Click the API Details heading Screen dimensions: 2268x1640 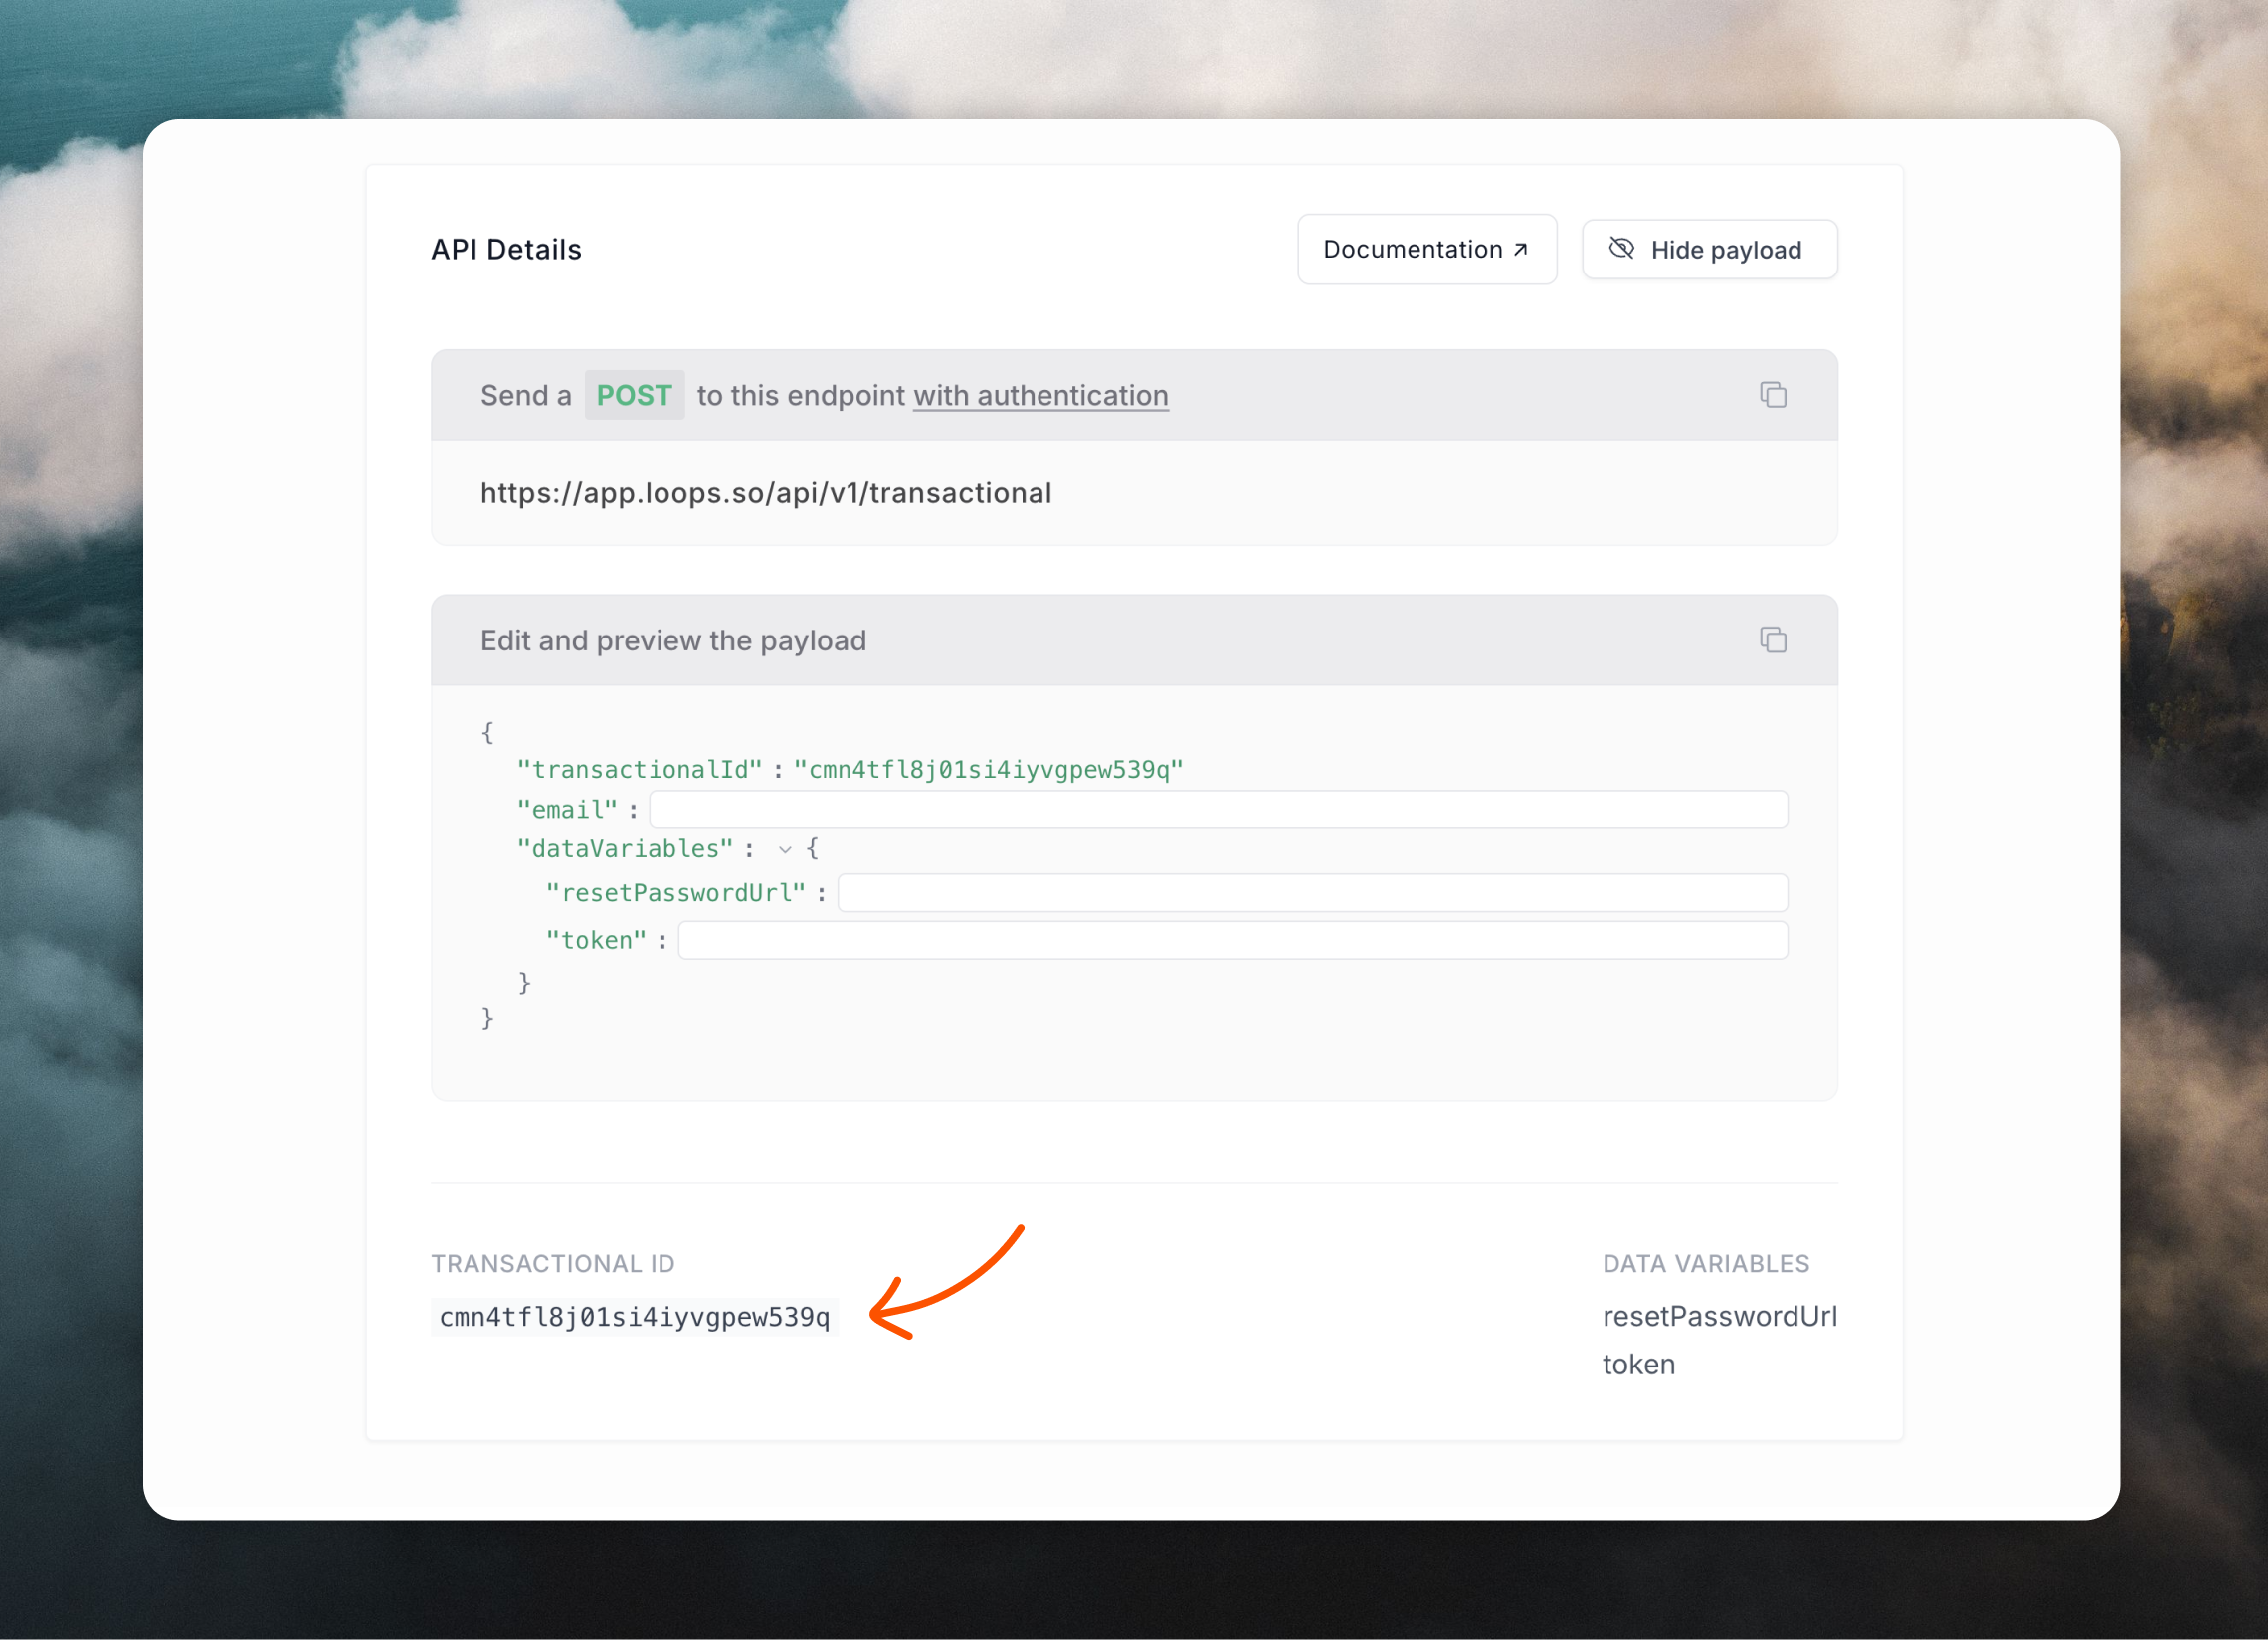(506, 249)
